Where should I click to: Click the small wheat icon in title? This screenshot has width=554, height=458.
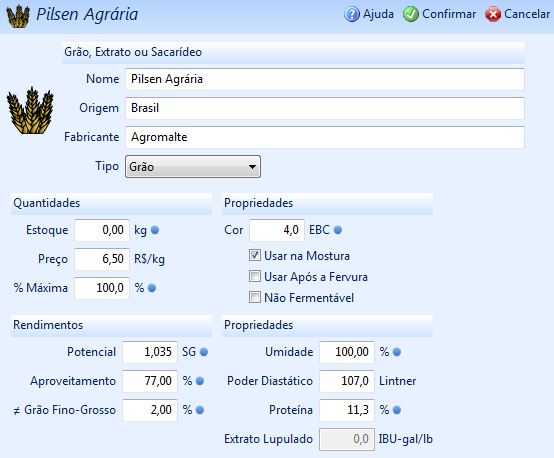click(x=18, y=16)
